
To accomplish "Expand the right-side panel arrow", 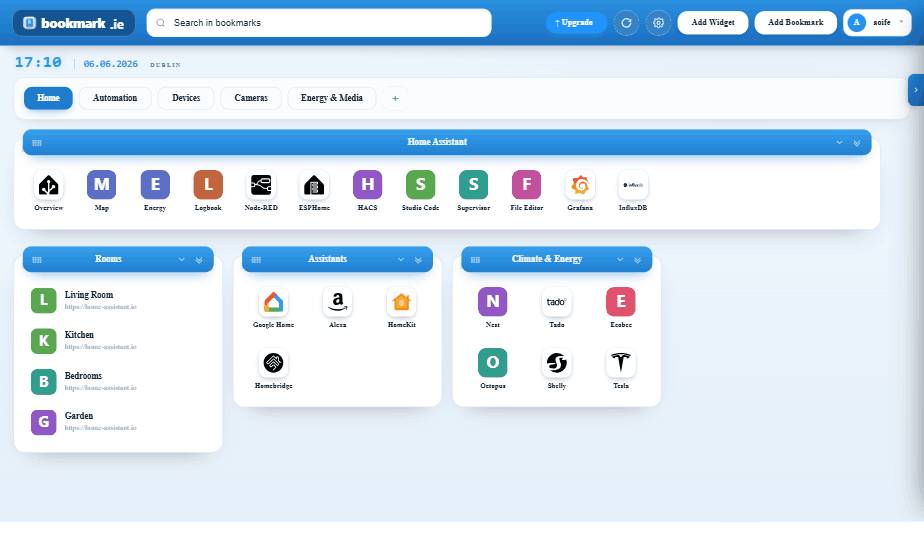I will tap(916, 90).
